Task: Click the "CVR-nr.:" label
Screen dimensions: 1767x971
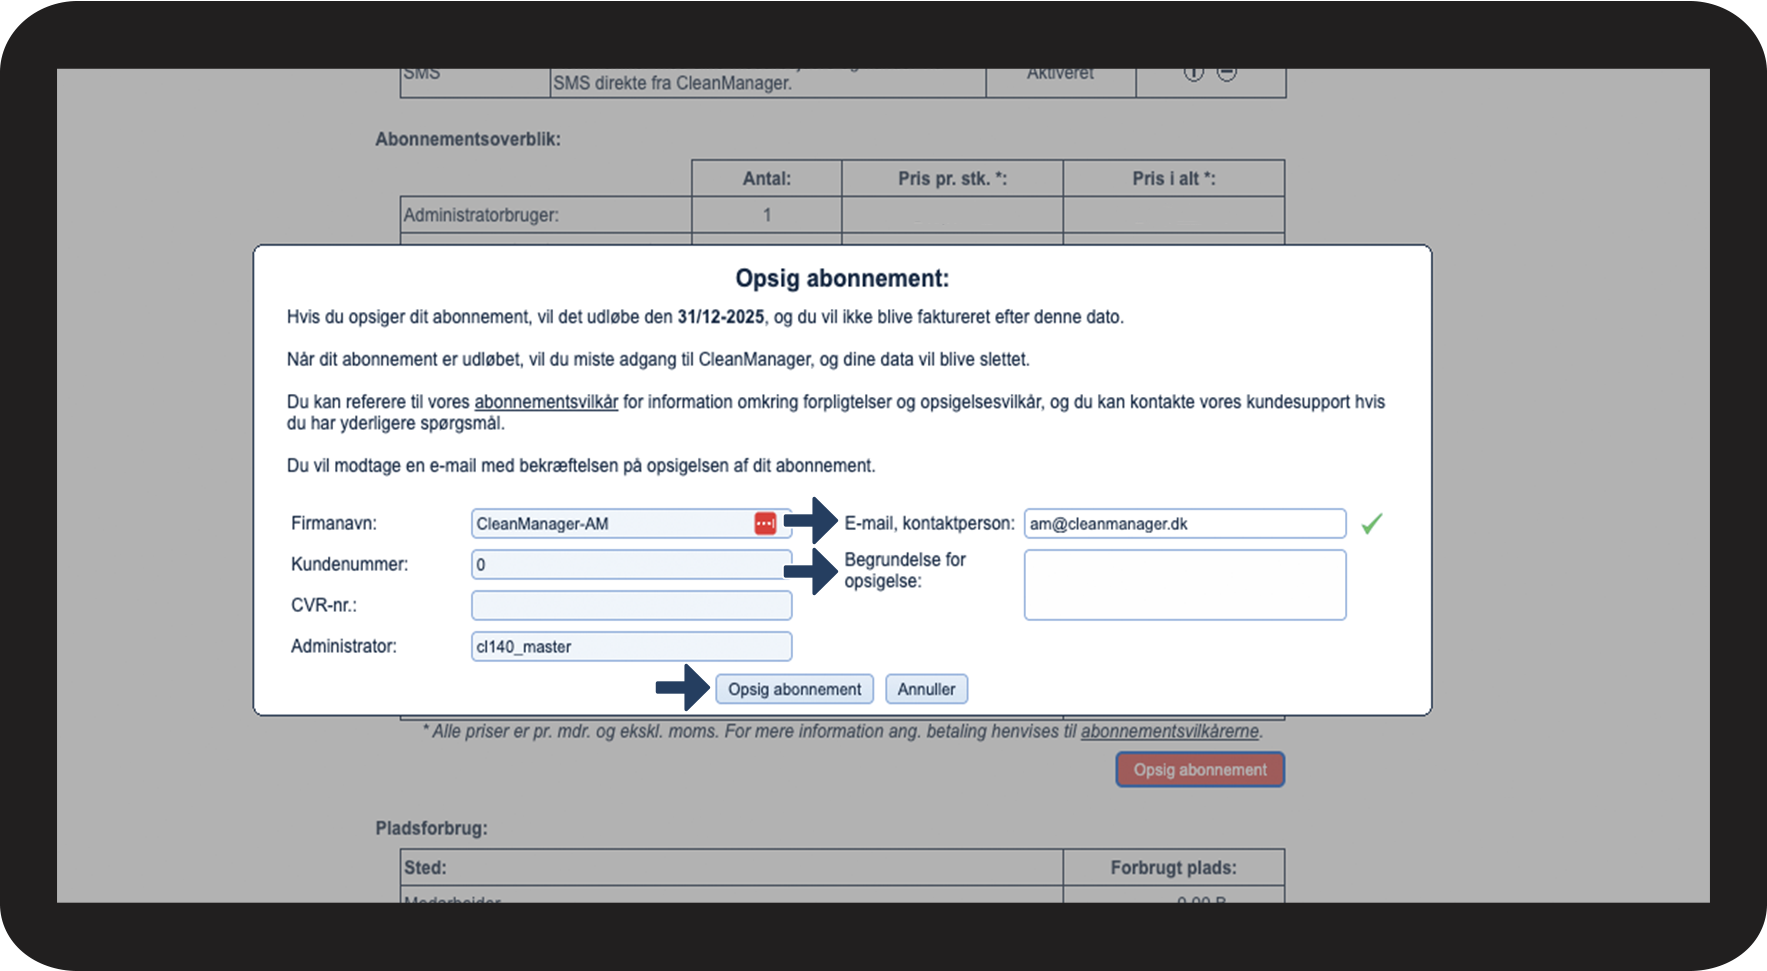Action: tap(324, 605)
